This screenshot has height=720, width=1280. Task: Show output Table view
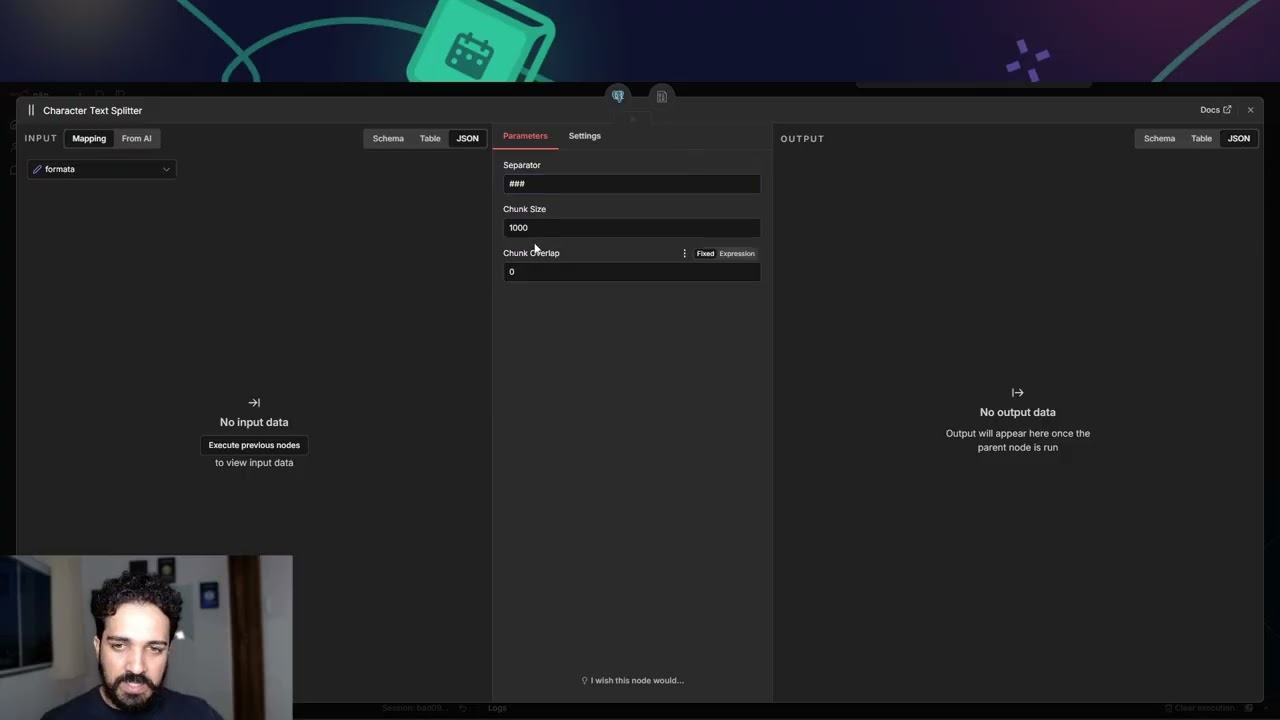pyautogui.click(x=1201, y=139)
